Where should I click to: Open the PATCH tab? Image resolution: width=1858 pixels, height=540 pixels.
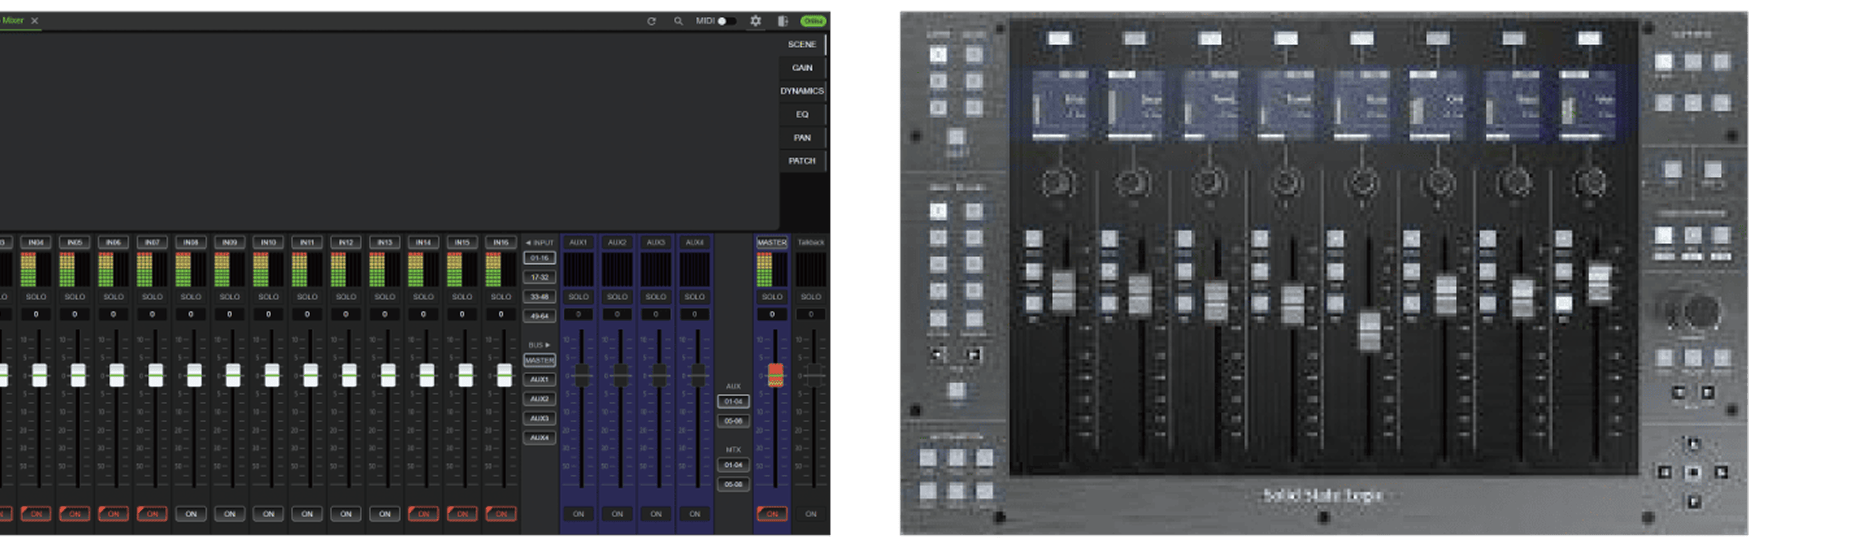pyautogui.click(x=802, y=161)
